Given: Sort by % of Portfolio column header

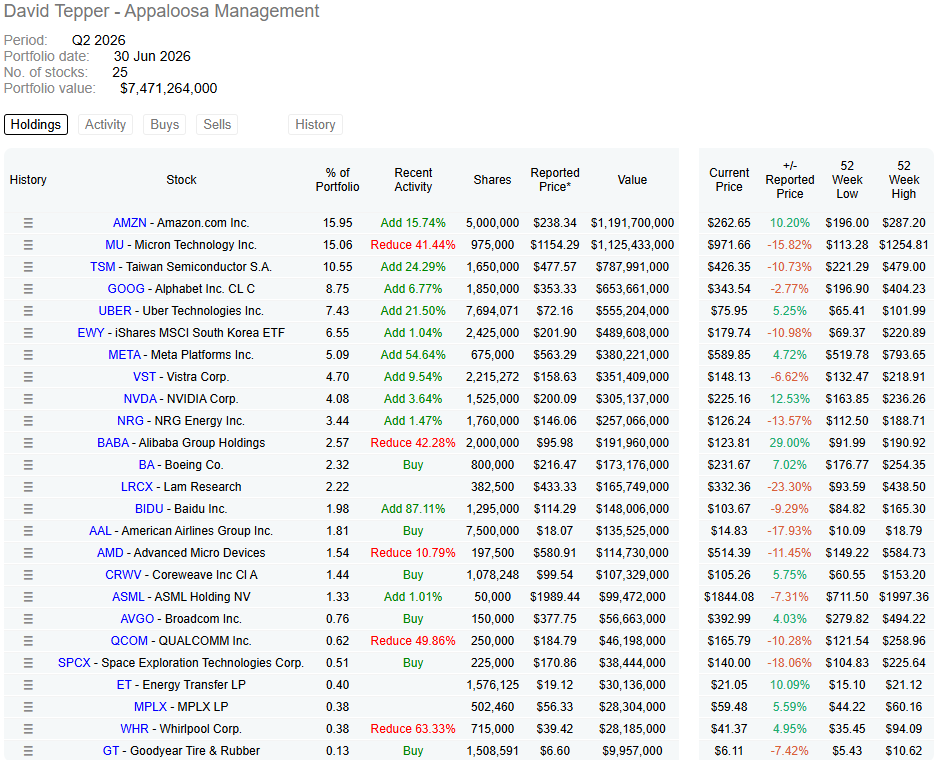Looking at the screenshot, I should [x=338, y=180].
